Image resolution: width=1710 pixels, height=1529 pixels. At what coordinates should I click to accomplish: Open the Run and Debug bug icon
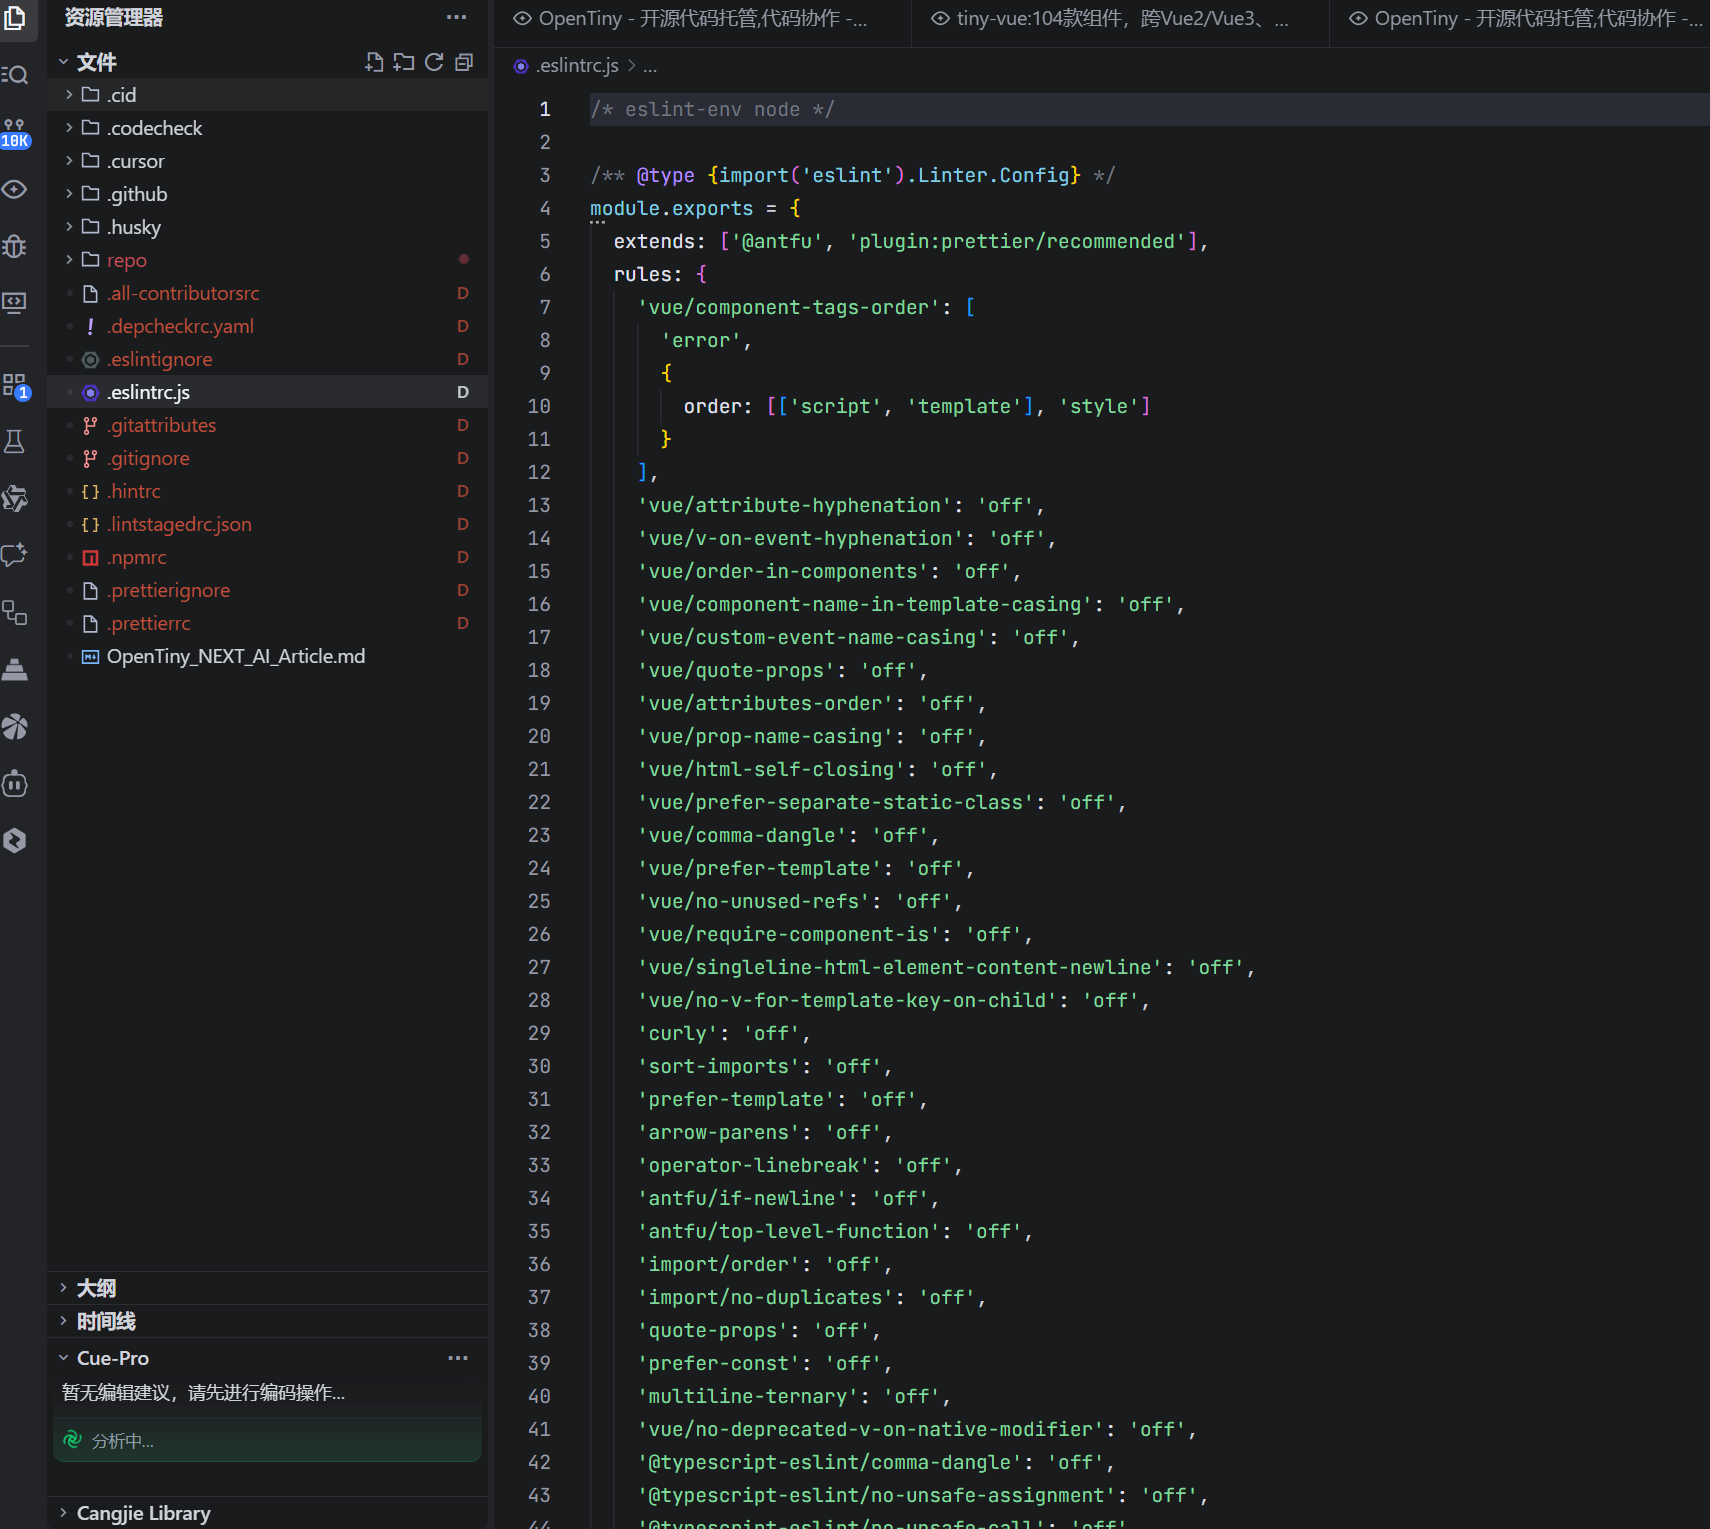(x=15, y=246)
